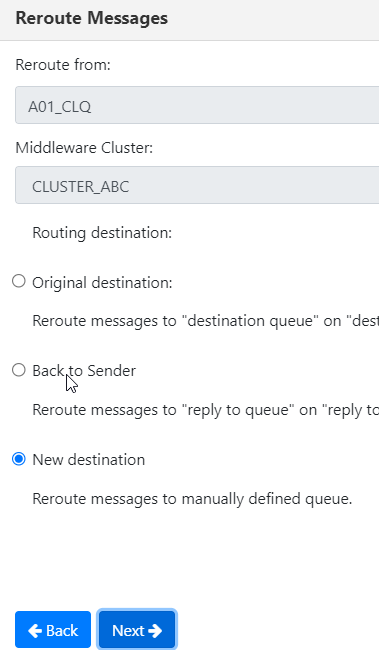Click the right arrow icon in Next button
The image size is (379, 650).
[155, 631]
